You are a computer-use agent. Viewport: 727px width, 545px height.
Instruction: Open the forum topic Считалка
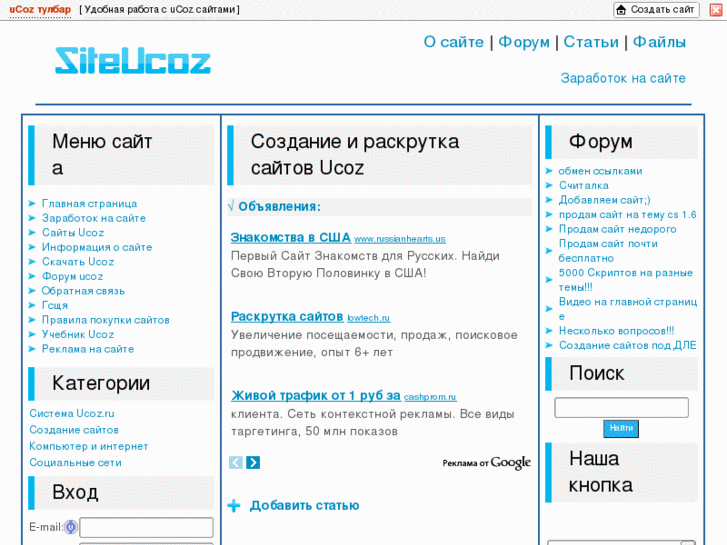tap(584, 186)
